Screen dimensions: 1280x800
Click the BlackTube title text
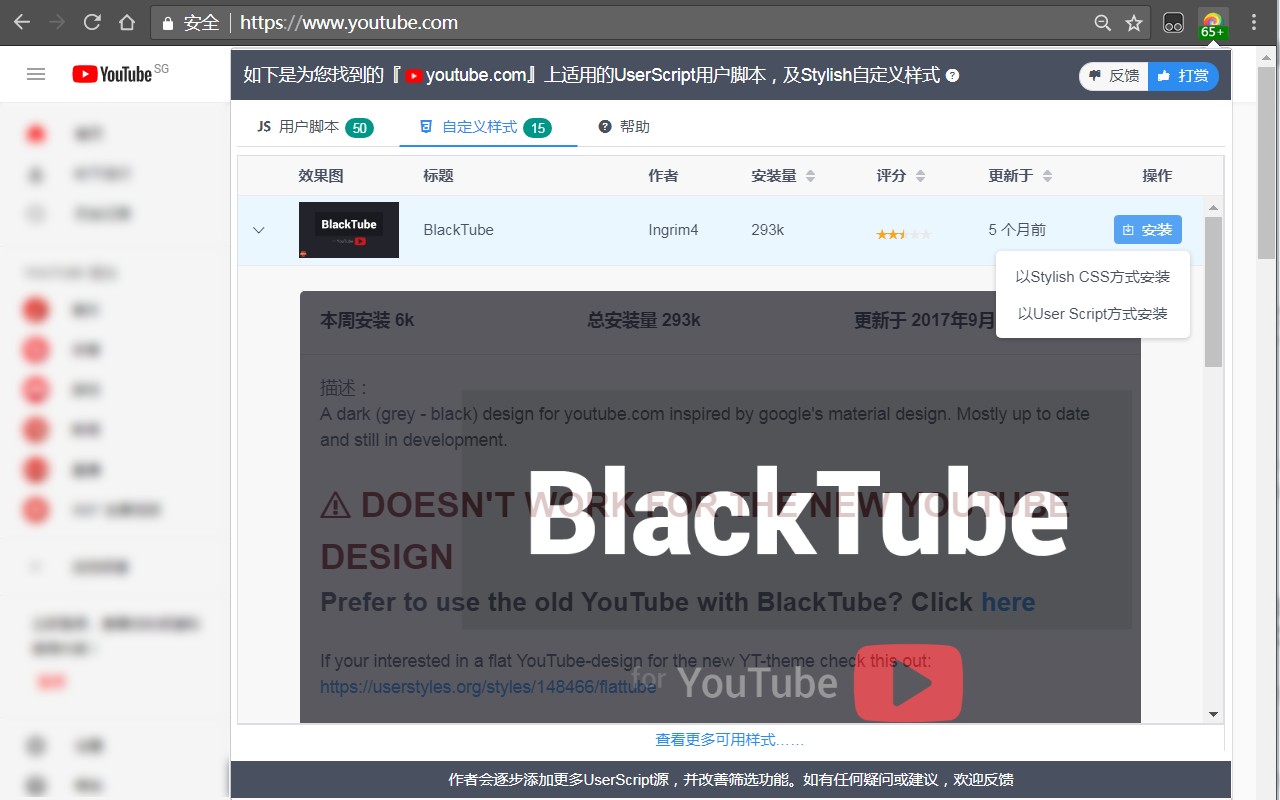pyautogui.click(x=458, y=230)
